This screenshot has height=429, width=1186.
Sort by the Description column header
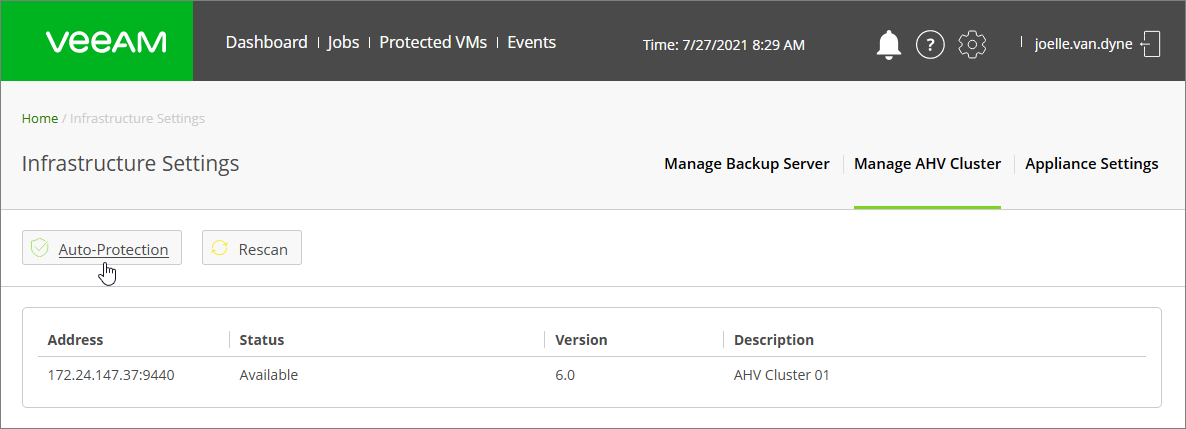pyautogui.click(x=774, y=340)
